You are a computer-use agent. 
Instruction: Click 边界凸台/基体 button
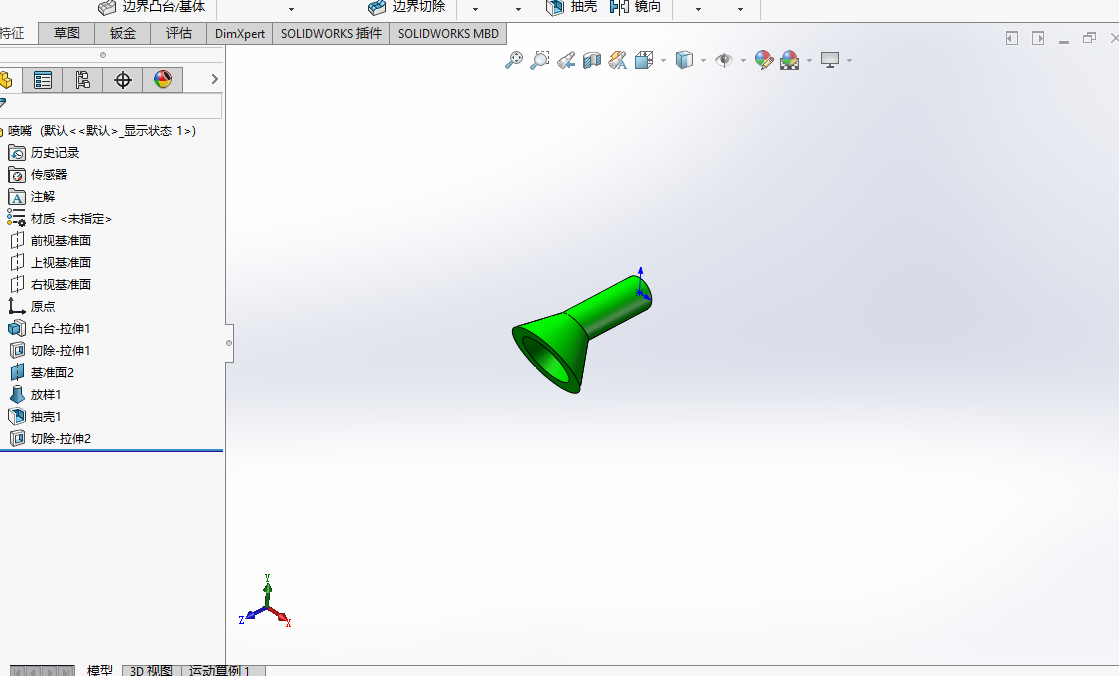[x=151, y=7]
